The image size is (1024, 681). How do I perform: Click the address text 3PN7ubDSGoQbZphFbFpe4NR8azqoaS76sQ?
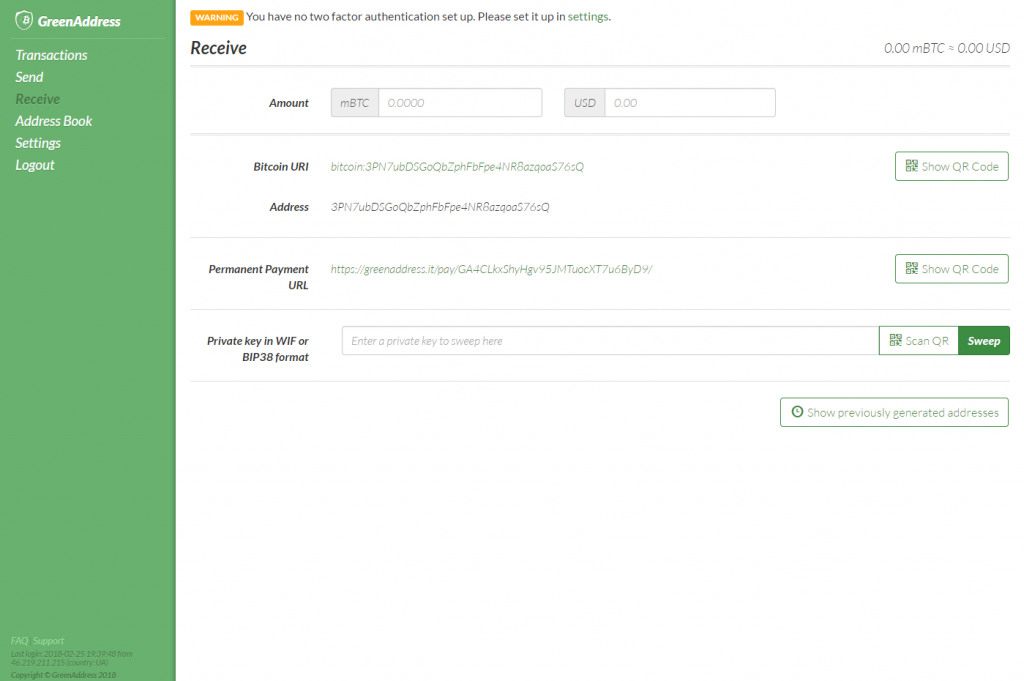tap(440, 207)
